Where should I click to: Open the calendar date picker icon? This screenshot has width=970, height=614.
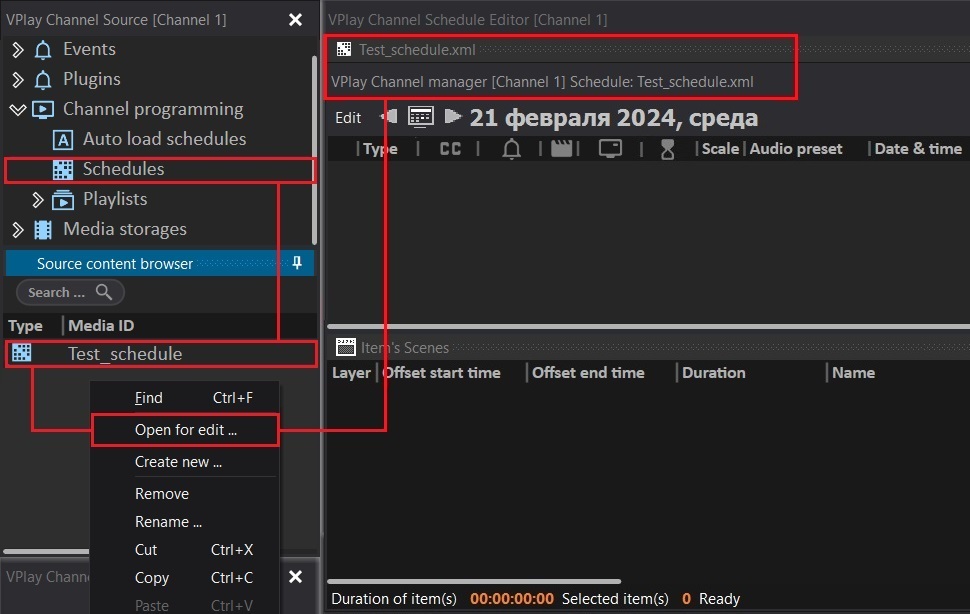(x=421, y=116)
